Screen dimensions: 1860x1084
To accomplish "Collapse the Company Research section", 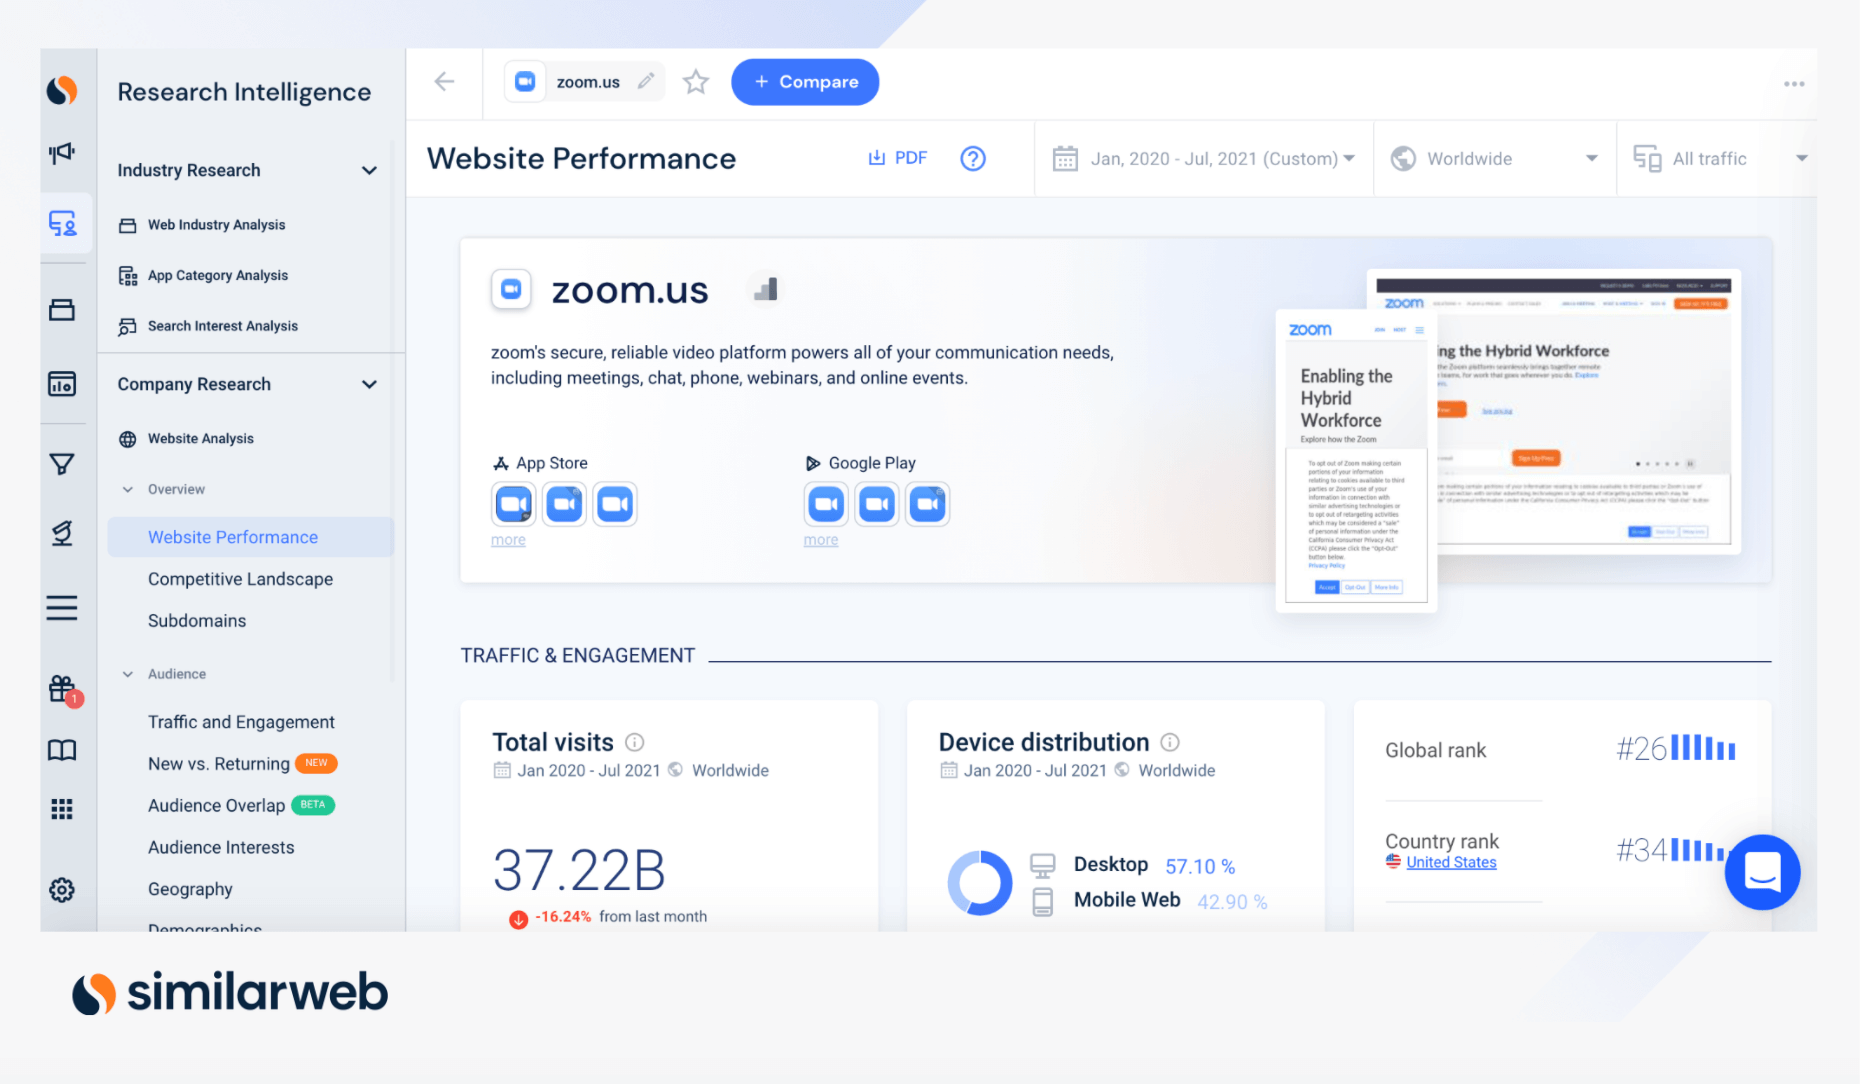I will tap(369, 384).
